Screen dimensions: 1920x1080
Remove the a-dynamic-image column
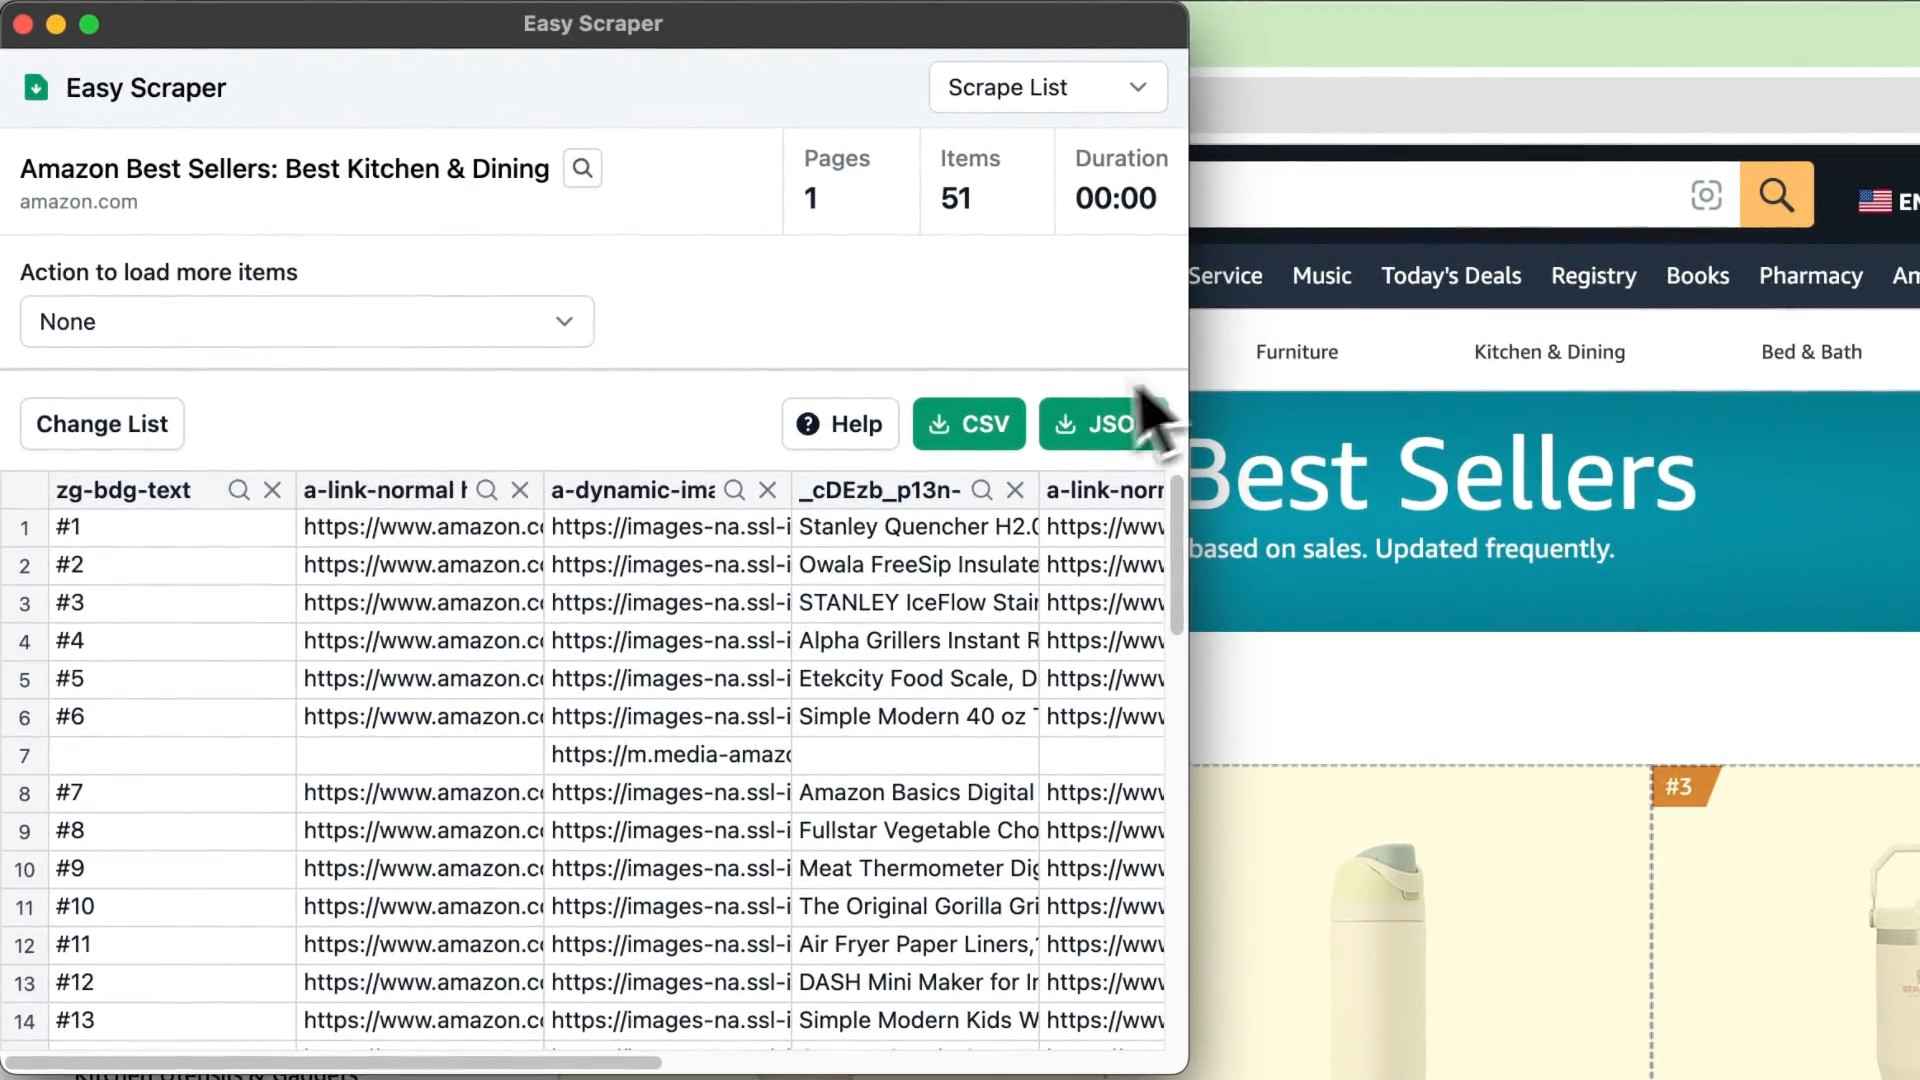(768, 490)
